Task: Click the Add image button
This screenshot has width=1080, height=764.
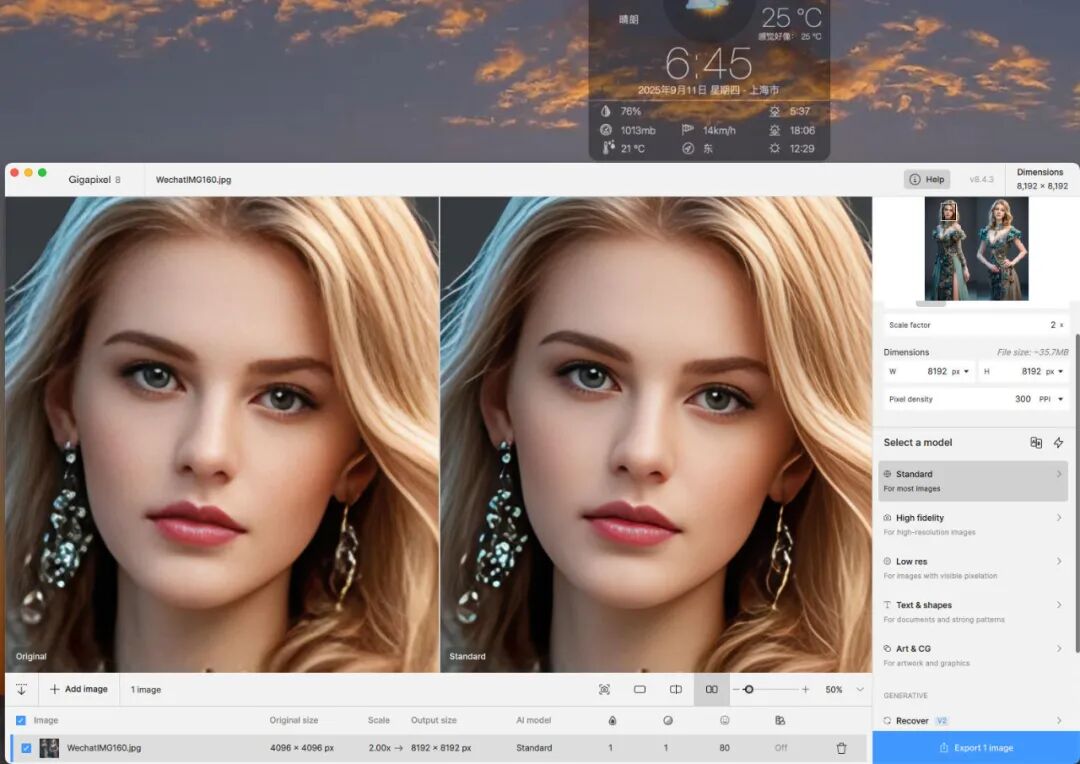Action: 79,689
